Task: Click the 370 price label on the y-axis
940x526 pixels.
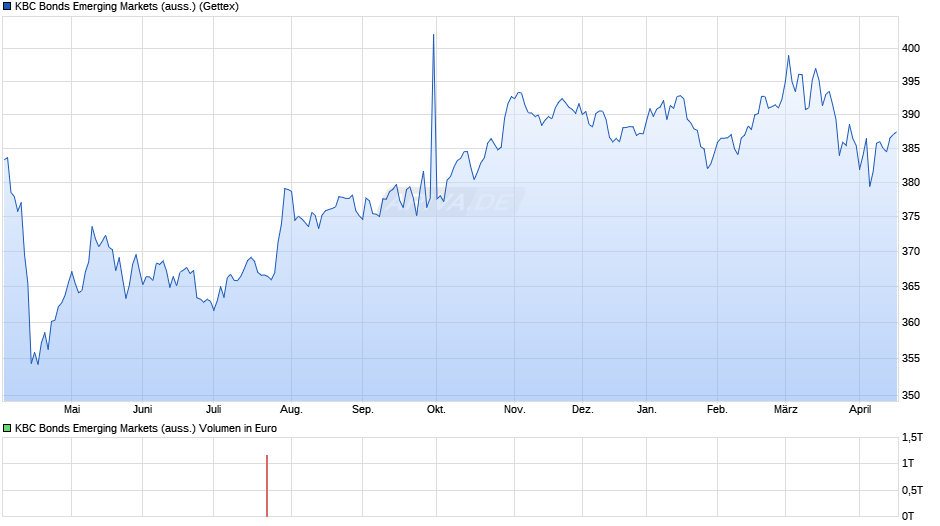Action: (911, 251)
